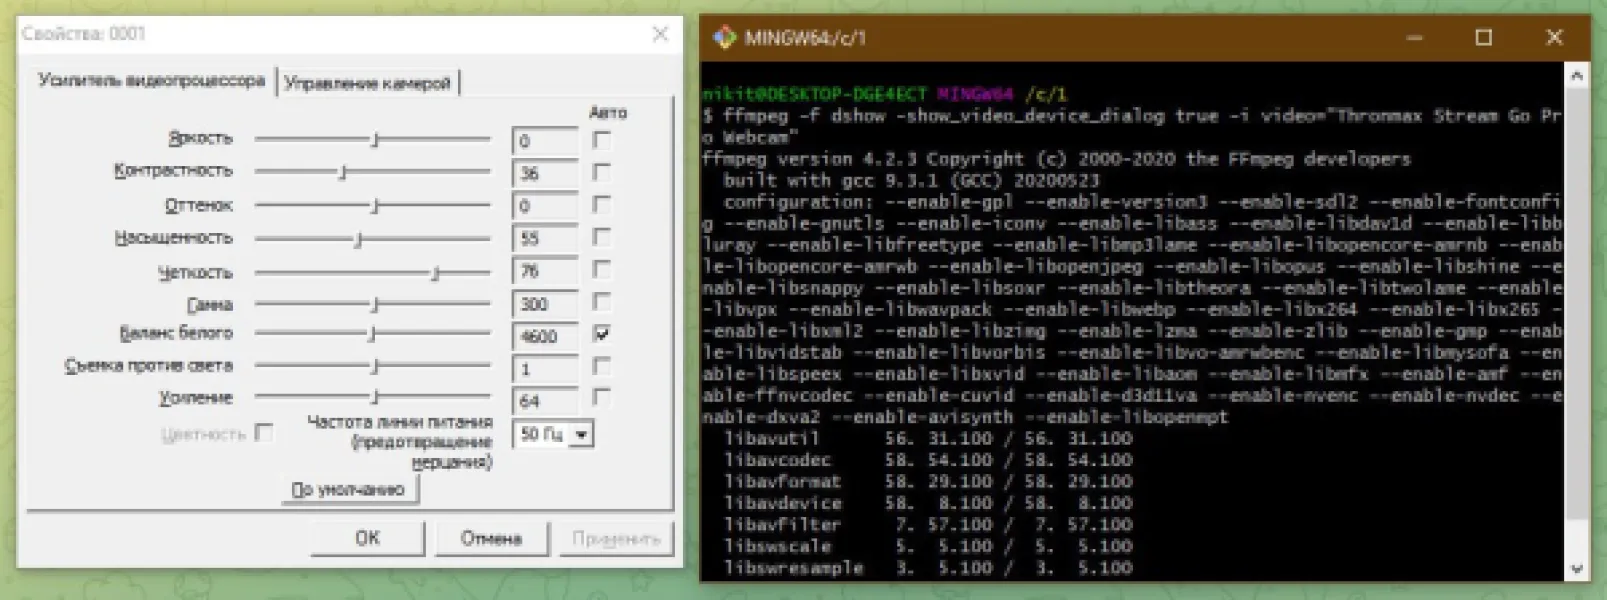Select the Усилитель видеопроцессора tab
The width and height of the screenshot is (1607, 600).
point(151,80)
